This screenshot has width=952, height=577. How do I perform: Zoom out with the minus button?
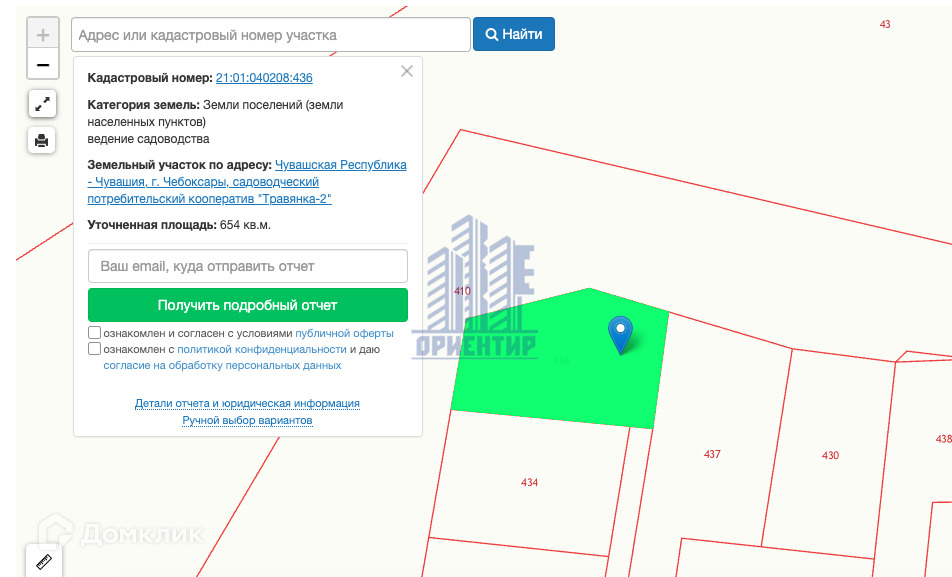pyautogui.click(x=42, y=64)
